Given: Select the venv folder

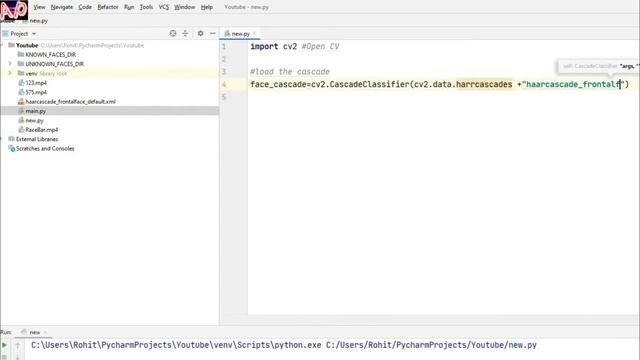Looking at the screenshot, I should pos(31,73).
